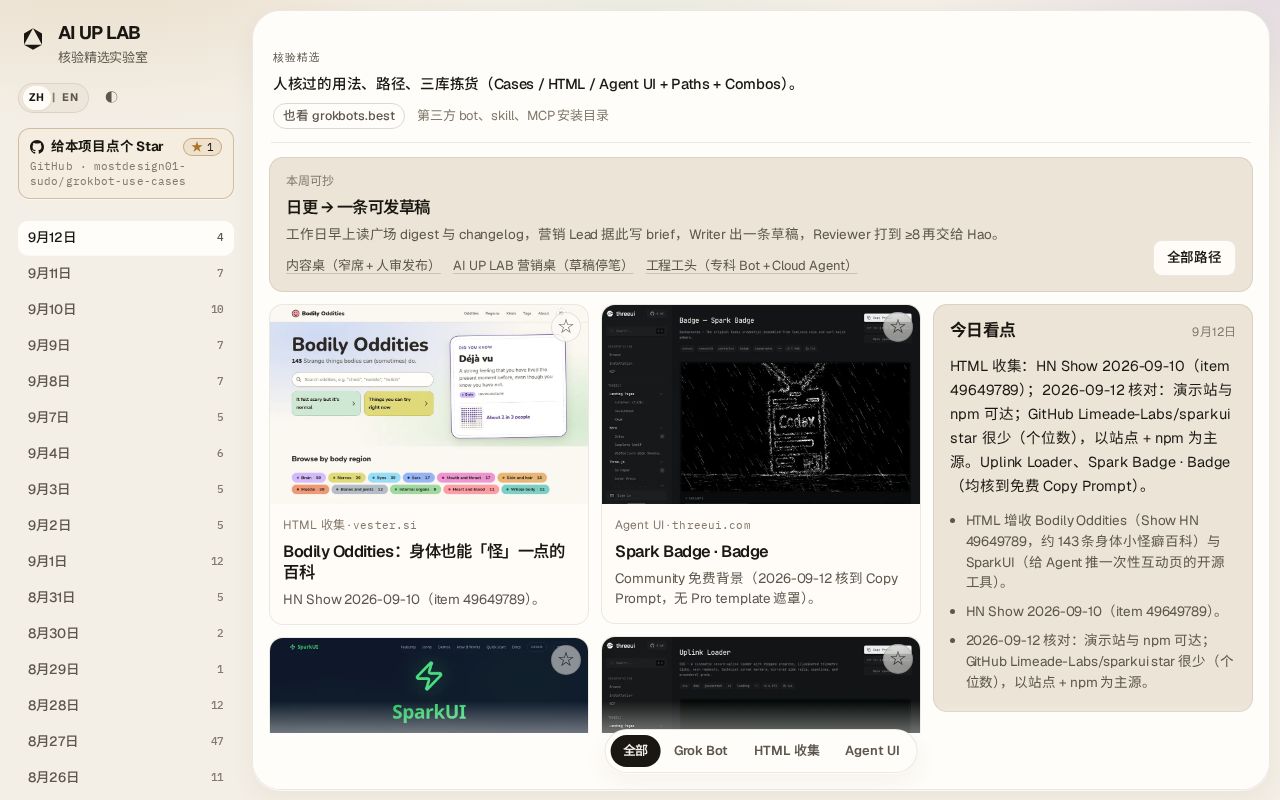Click the 核验精选实验室 subtitle
1280x800 pixels.
pyautogui.click(x=103, y=58)
